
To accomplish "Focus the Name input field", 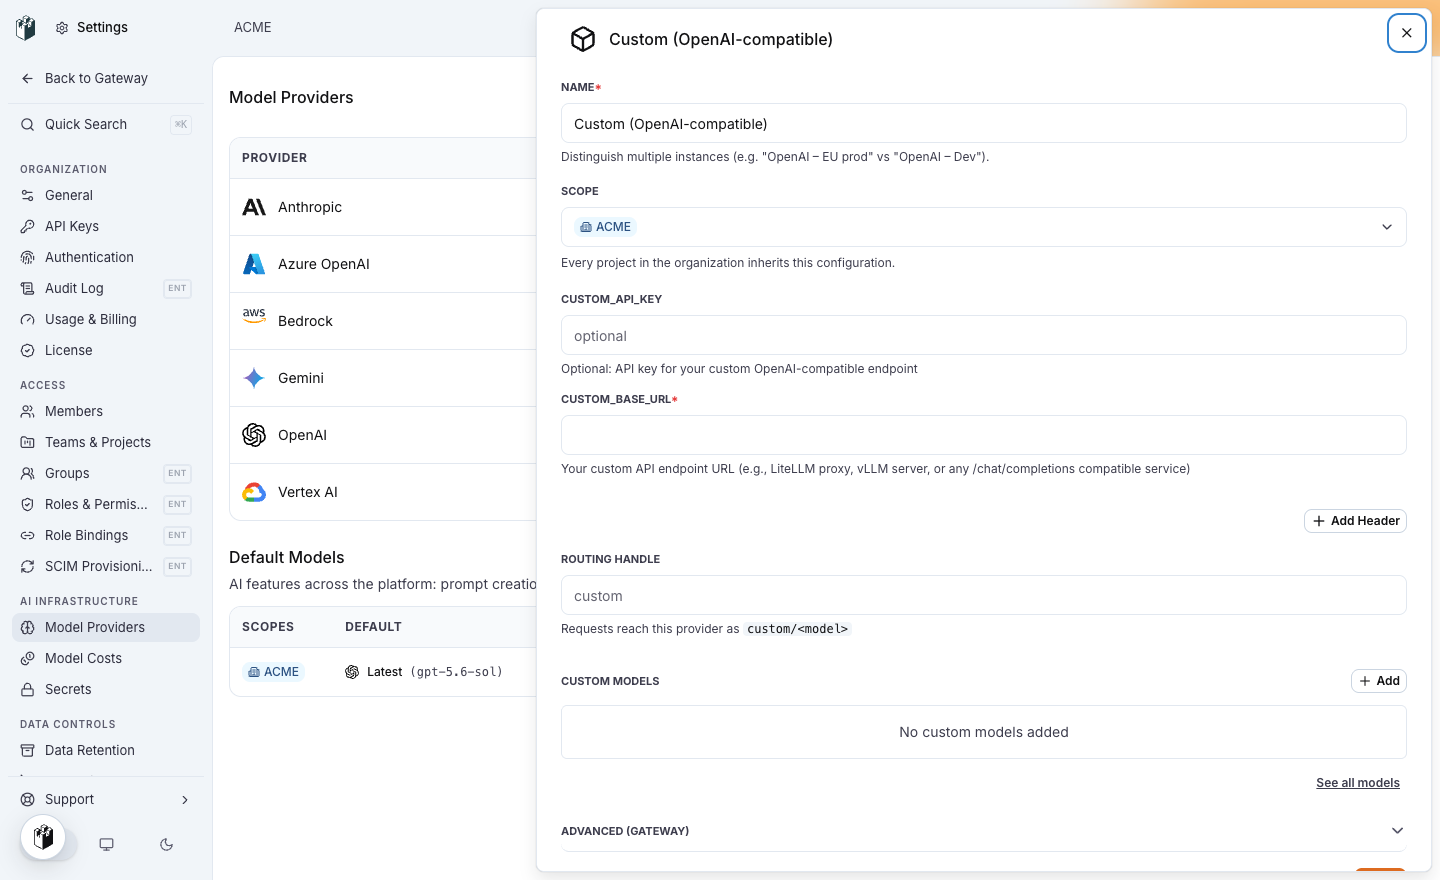I will (984, 124).
